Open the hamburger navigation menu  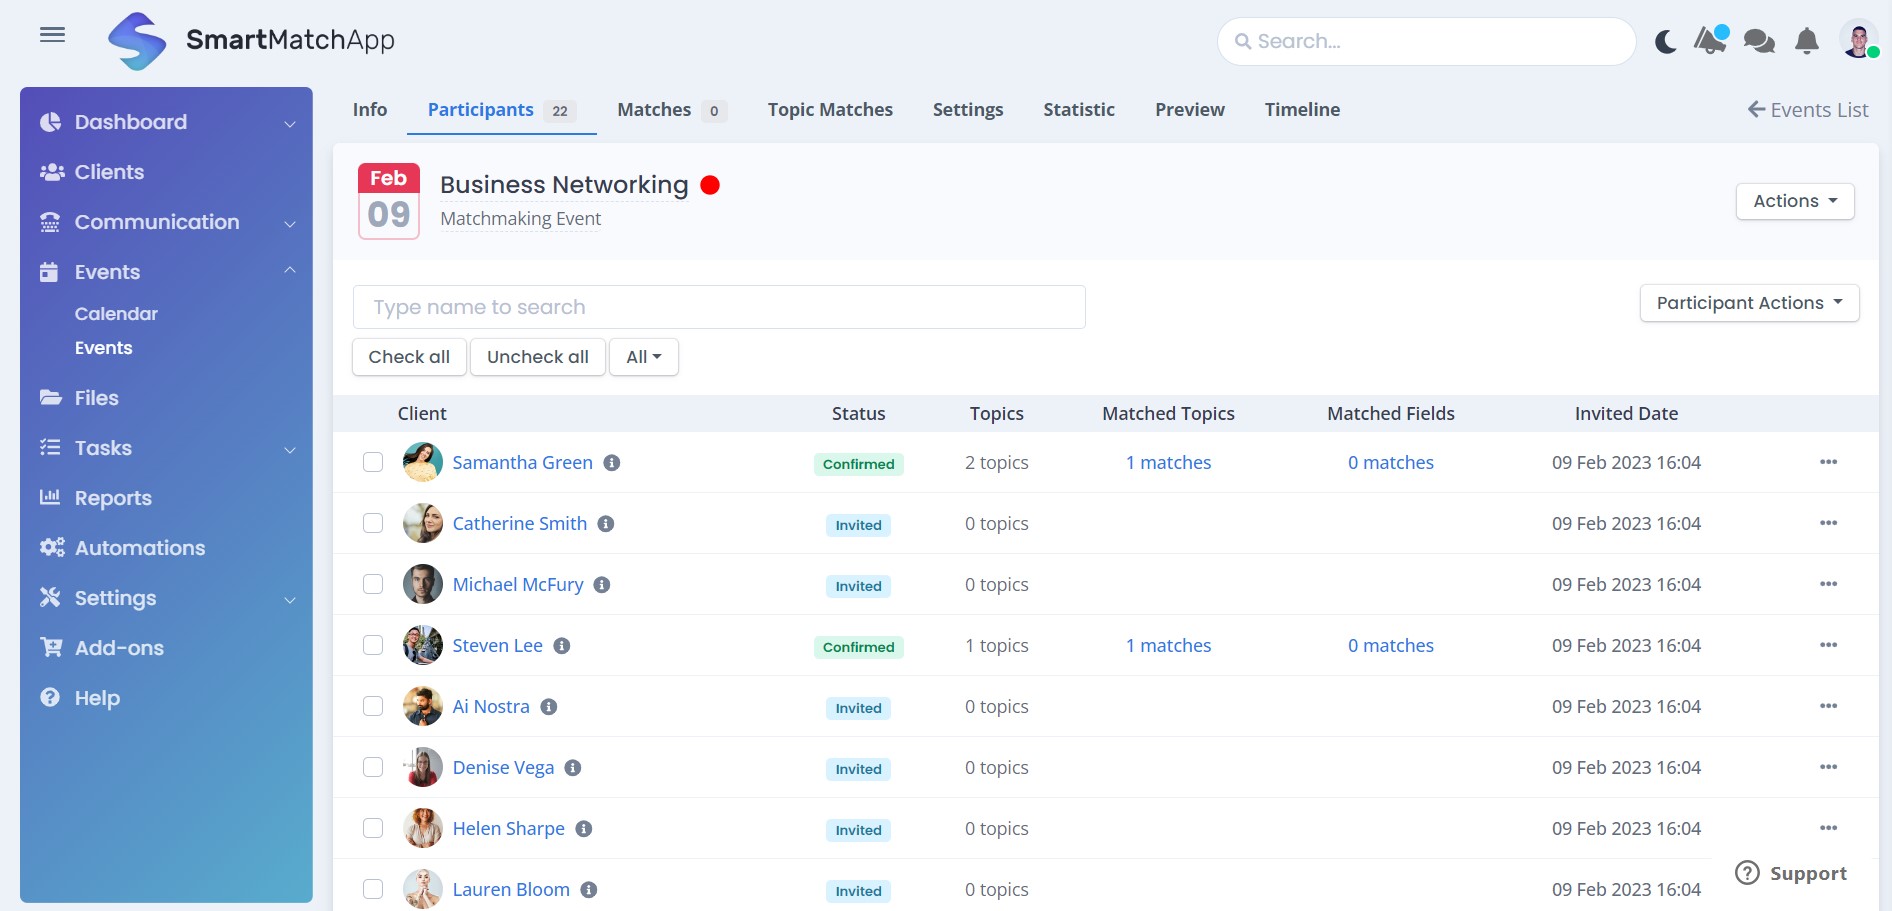pos(52,34)
